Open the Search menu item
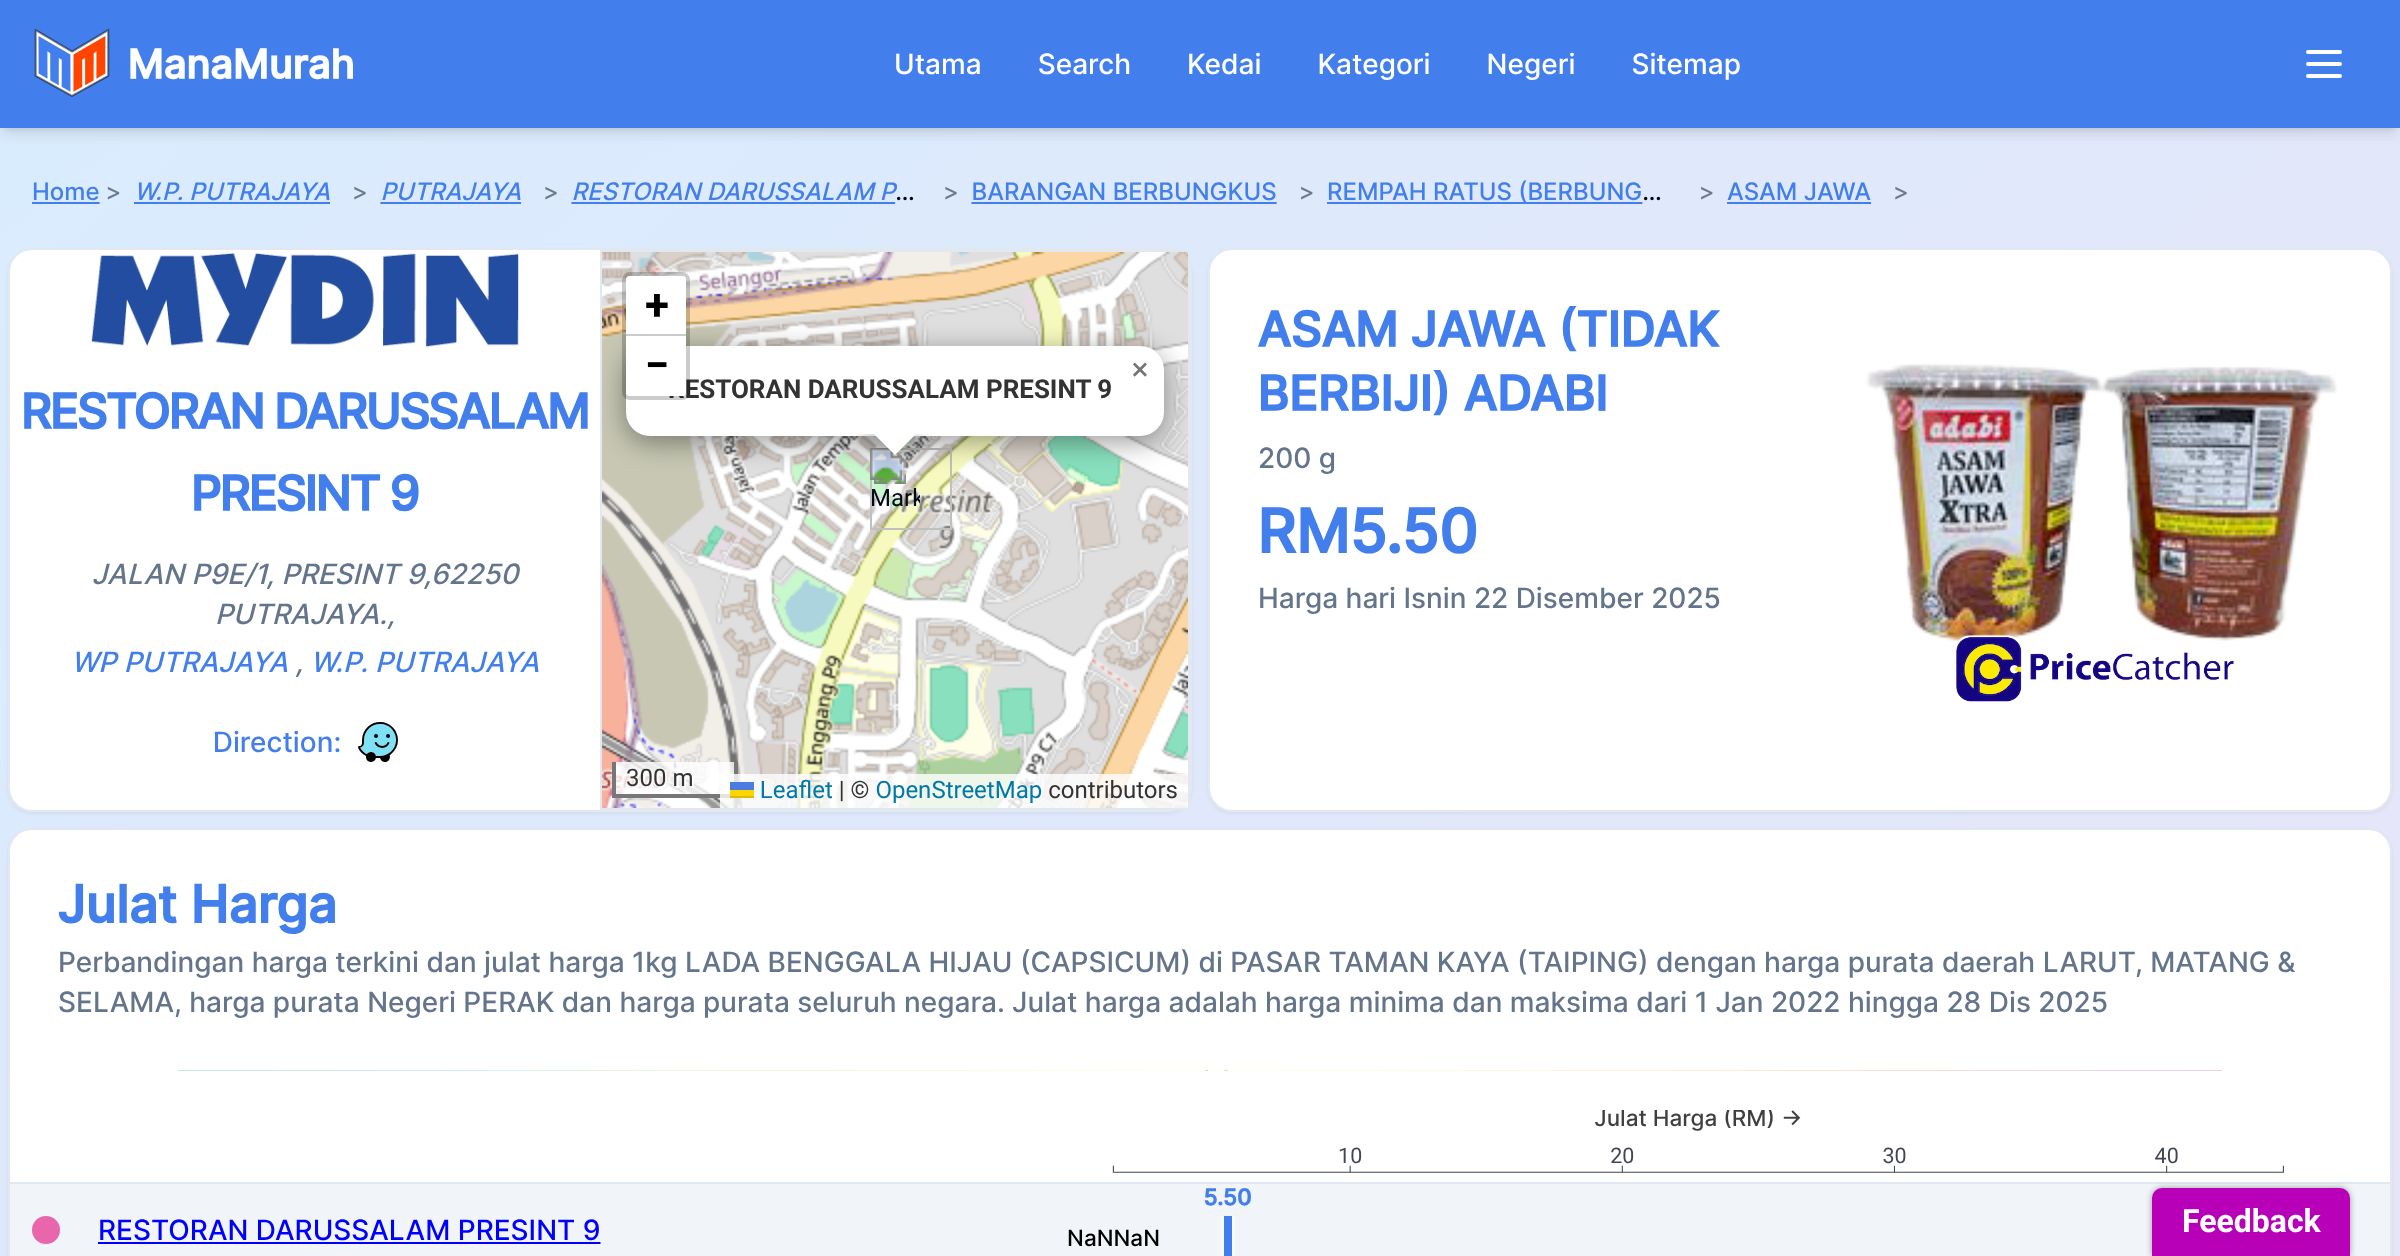The width and height of the screenshot is (2400, 1256). click(x=1083, y=64)
